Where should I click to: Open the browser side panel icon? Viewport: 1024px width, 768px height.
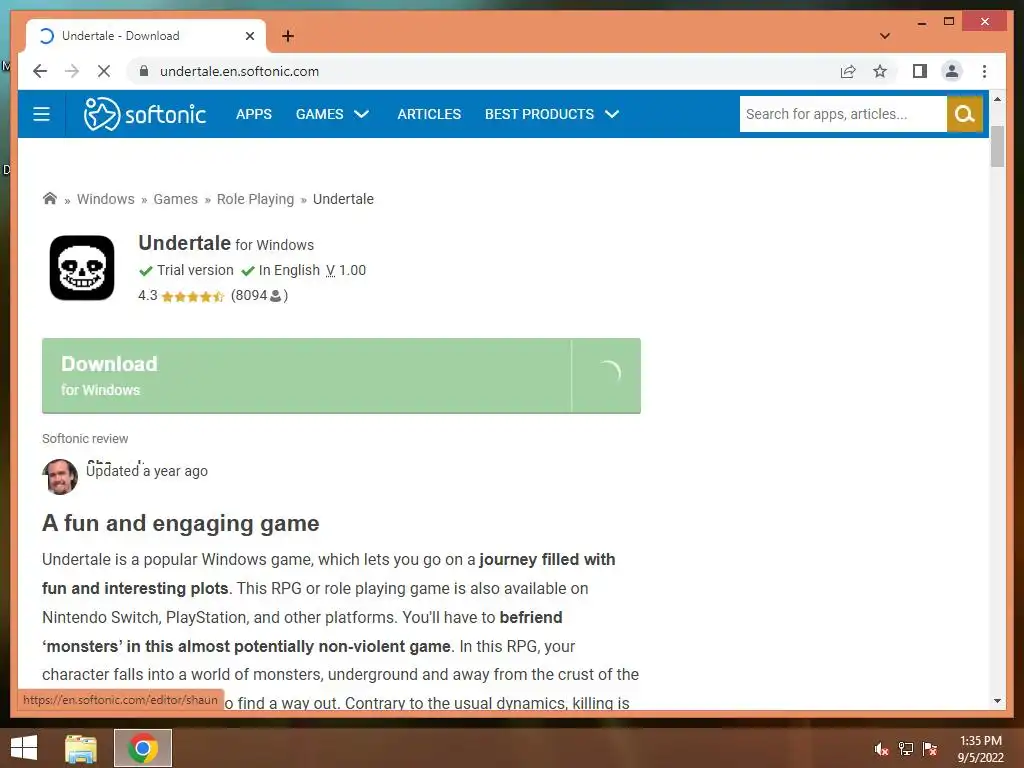tap(920, 71)
